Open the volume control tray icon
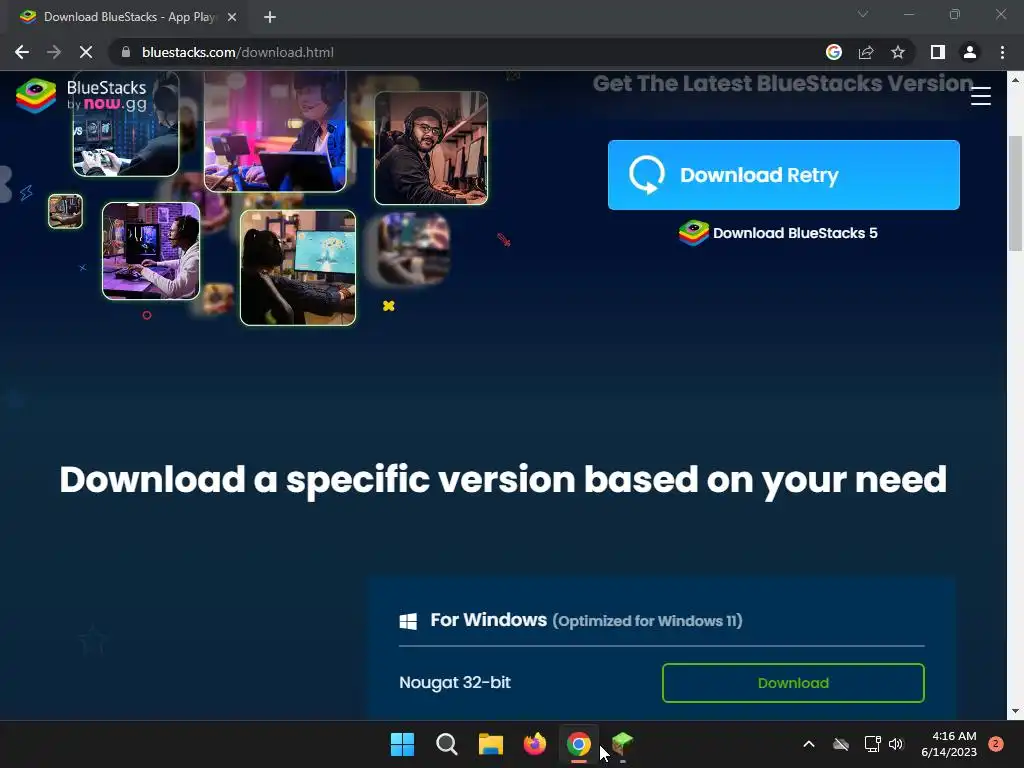Screen dimensions: 1024x768 point(896,744)
